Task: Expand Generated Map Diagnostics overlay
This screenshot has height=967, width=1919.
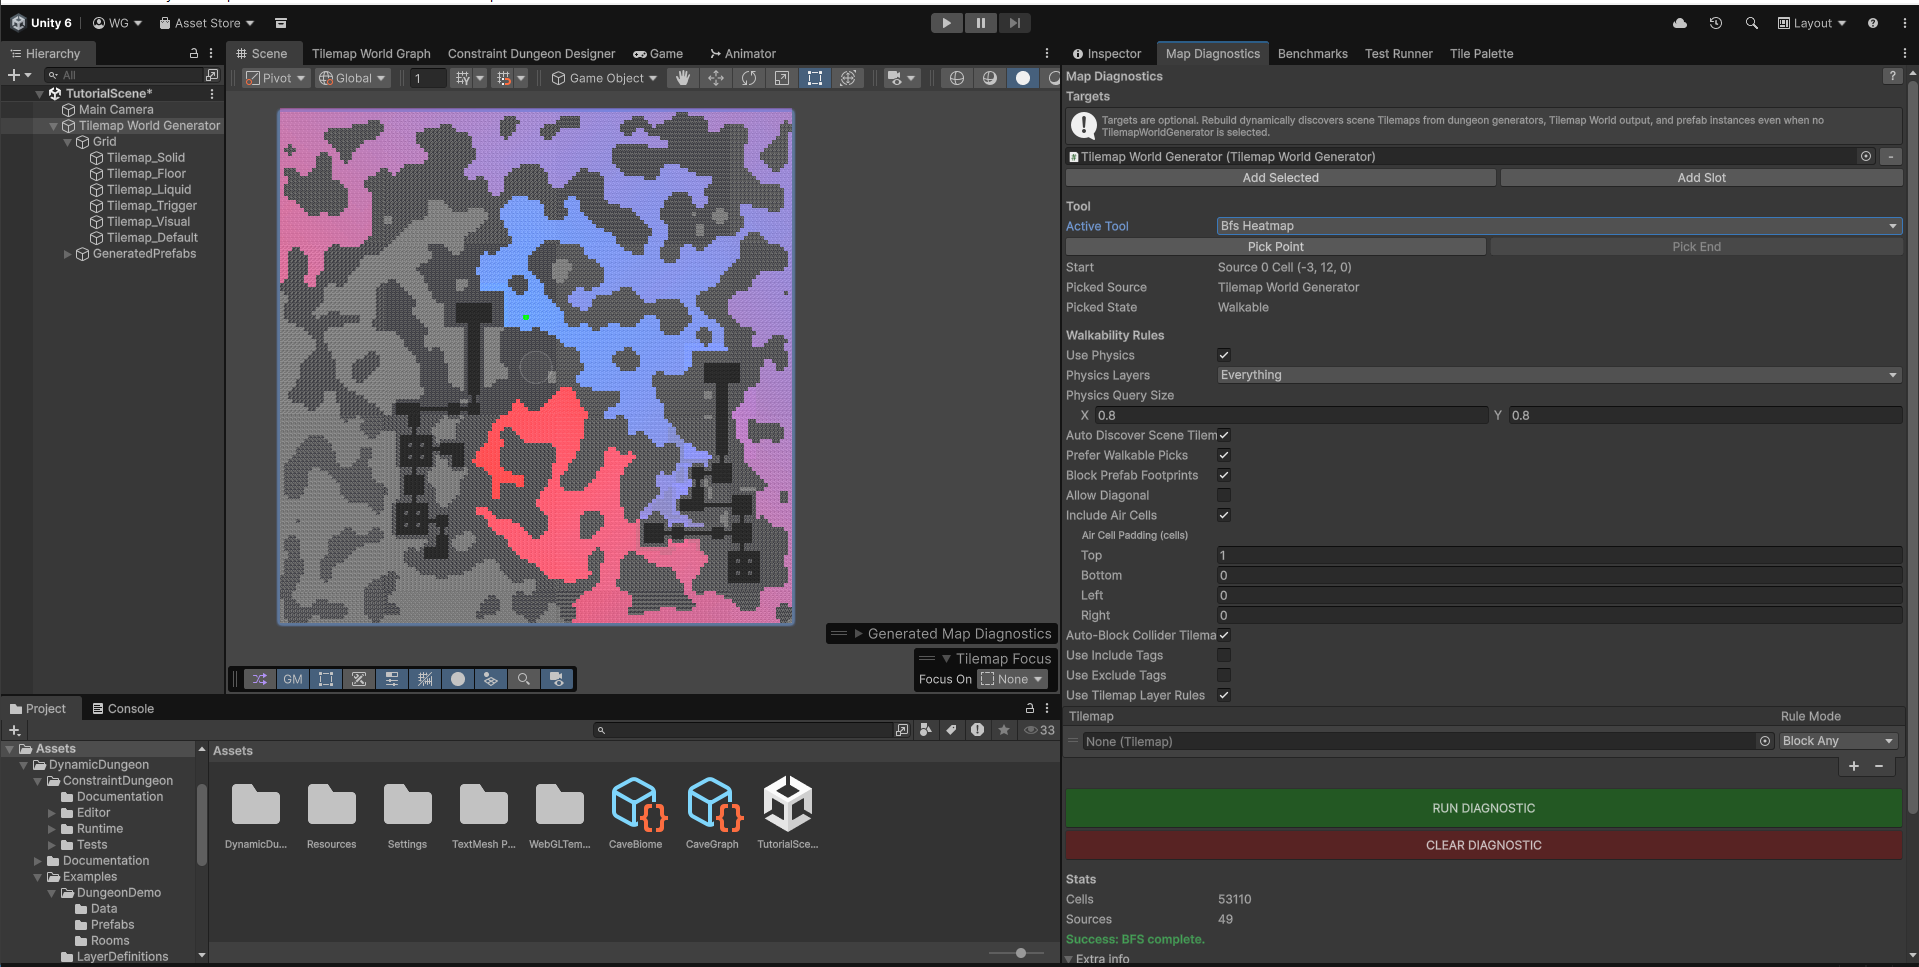Action: [x=858, y=634]
